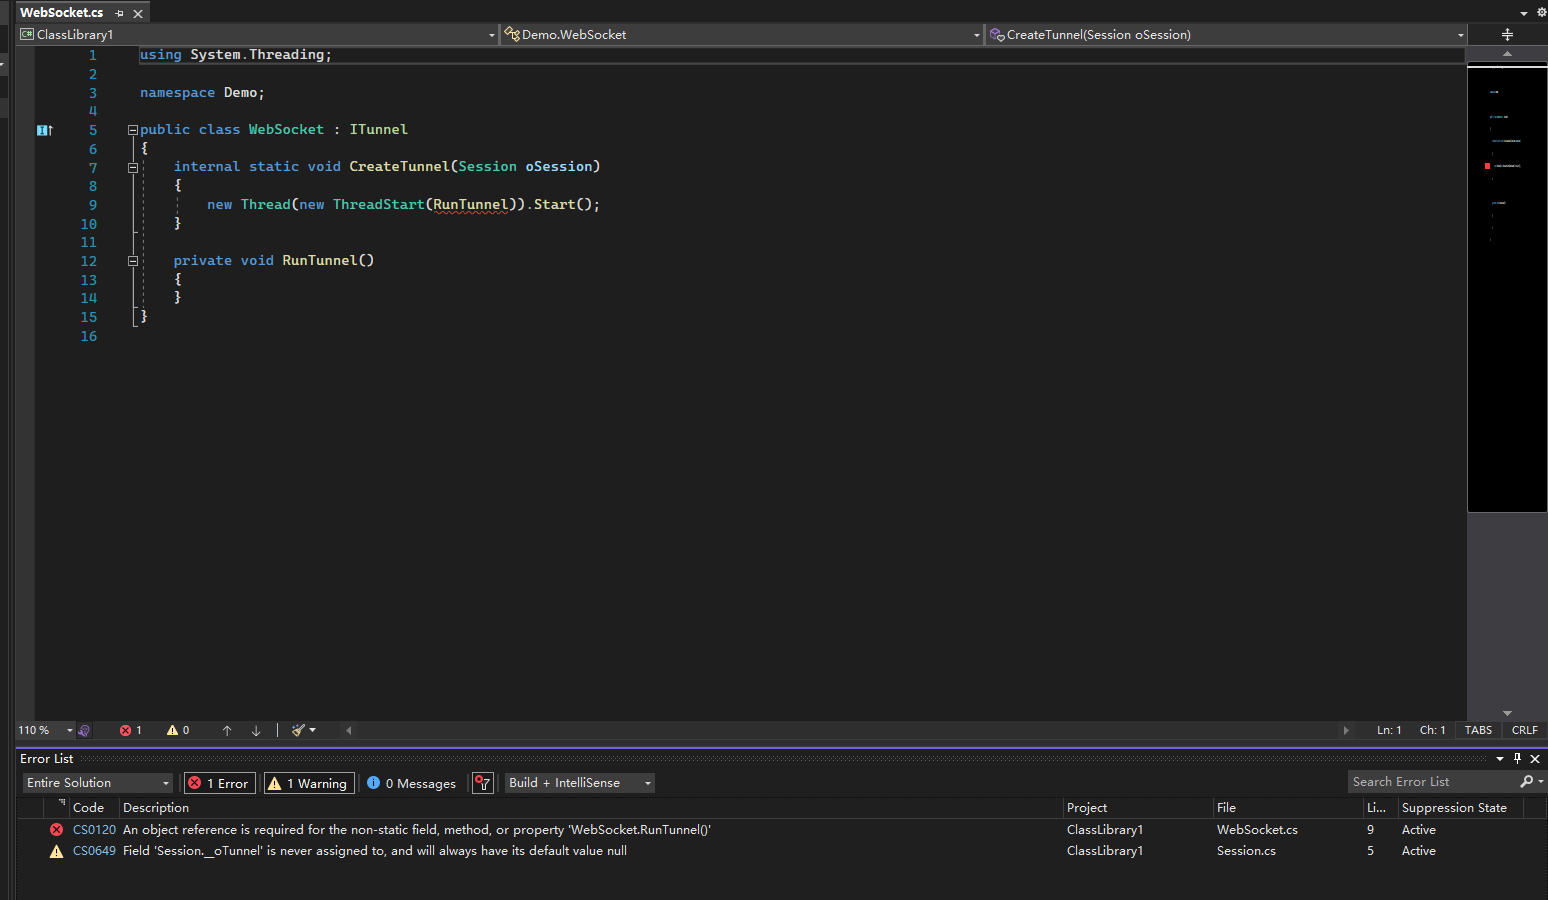The image size is (1548, 900).
Task: Open the Code Cleanup broom icon
Action: tap(297, 730)
